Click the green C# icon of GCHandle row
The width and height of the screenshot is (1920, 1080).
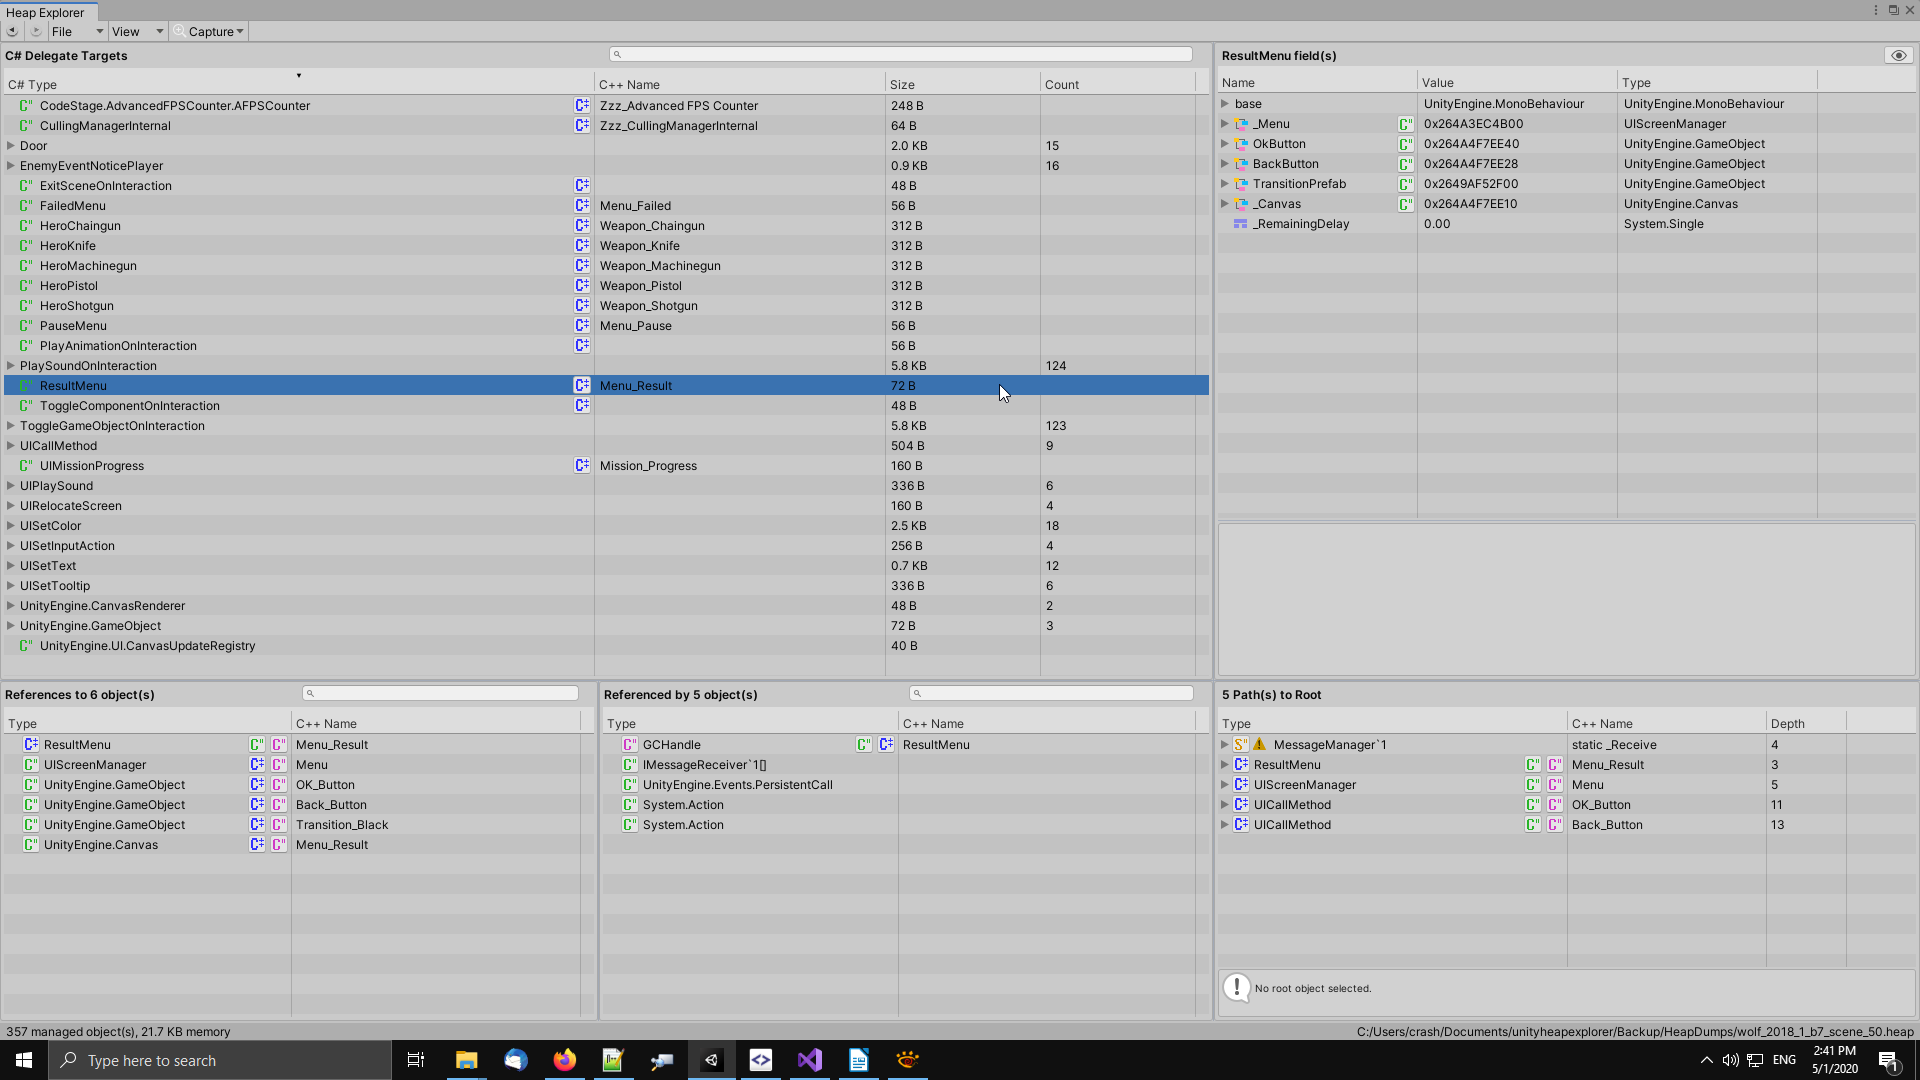(x=863, y=744)
